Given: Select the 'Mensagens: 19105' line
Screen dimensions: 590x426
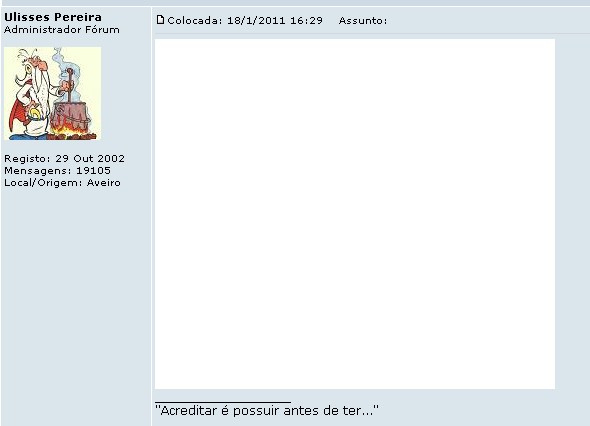Looking at the screenshot, I should (x=57, y=170).
